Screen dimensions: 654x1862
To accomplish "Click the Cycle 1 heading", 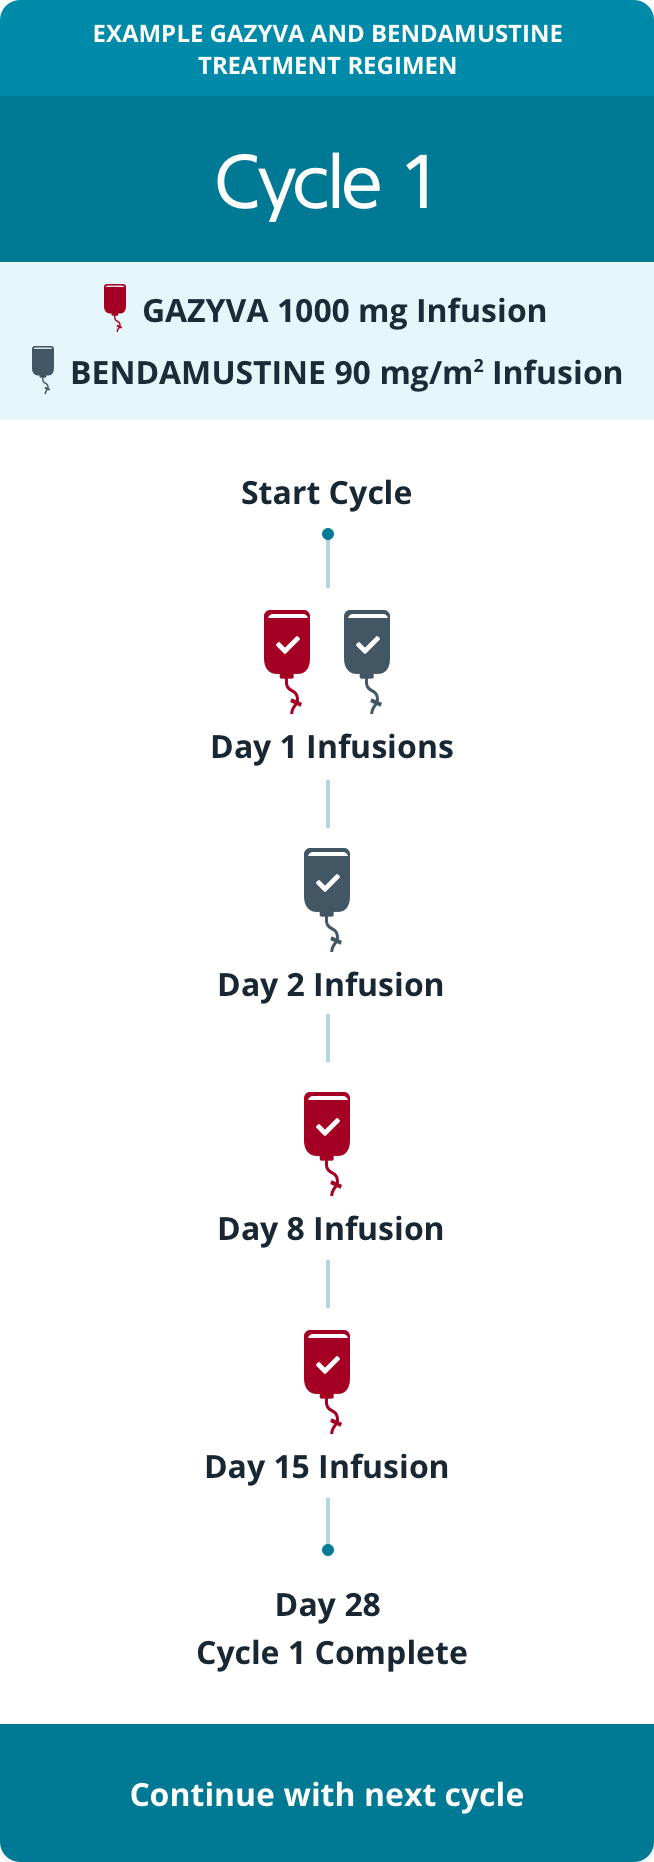I will click(x=327, y=182).
